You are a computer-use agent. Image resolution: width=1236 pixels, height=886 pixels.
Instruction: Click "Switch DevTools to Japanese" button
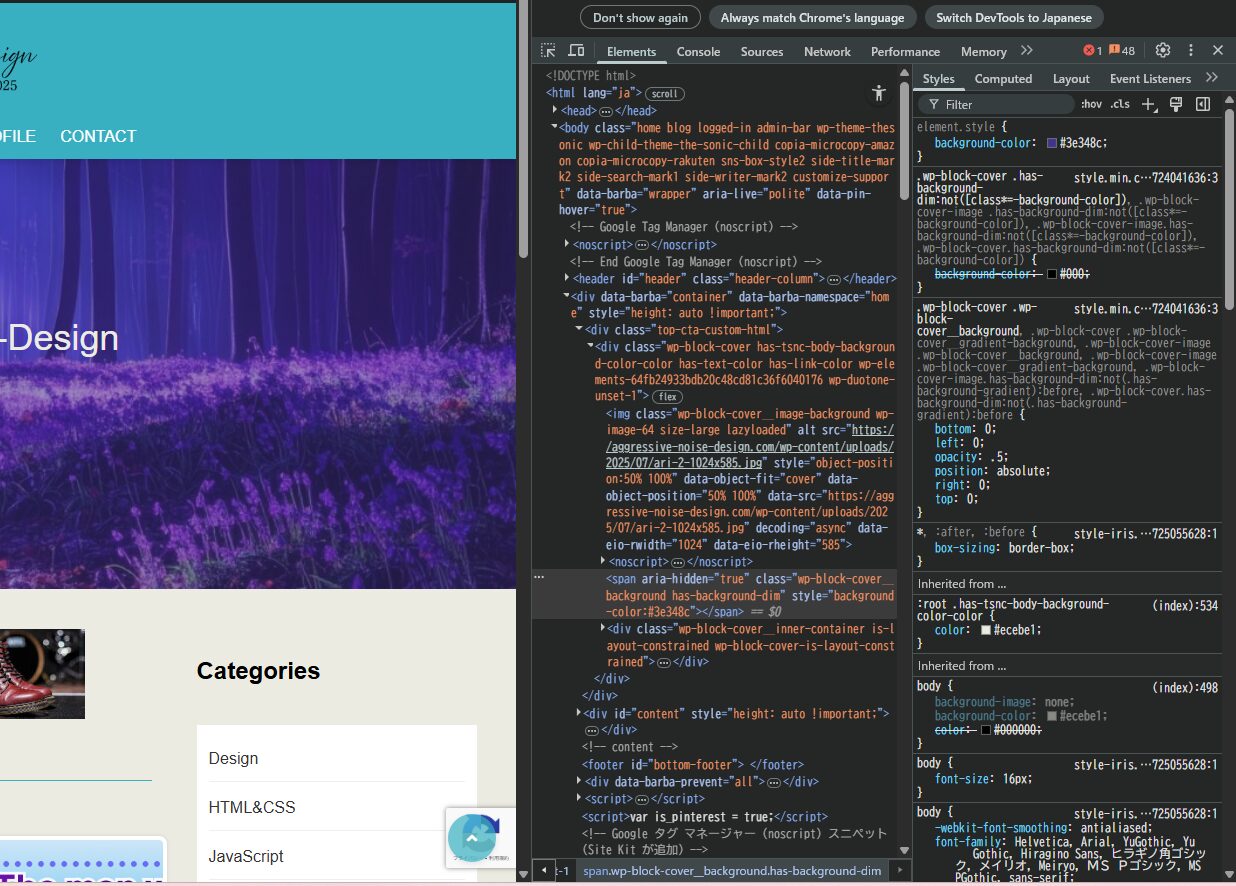tap(1014, 18)
